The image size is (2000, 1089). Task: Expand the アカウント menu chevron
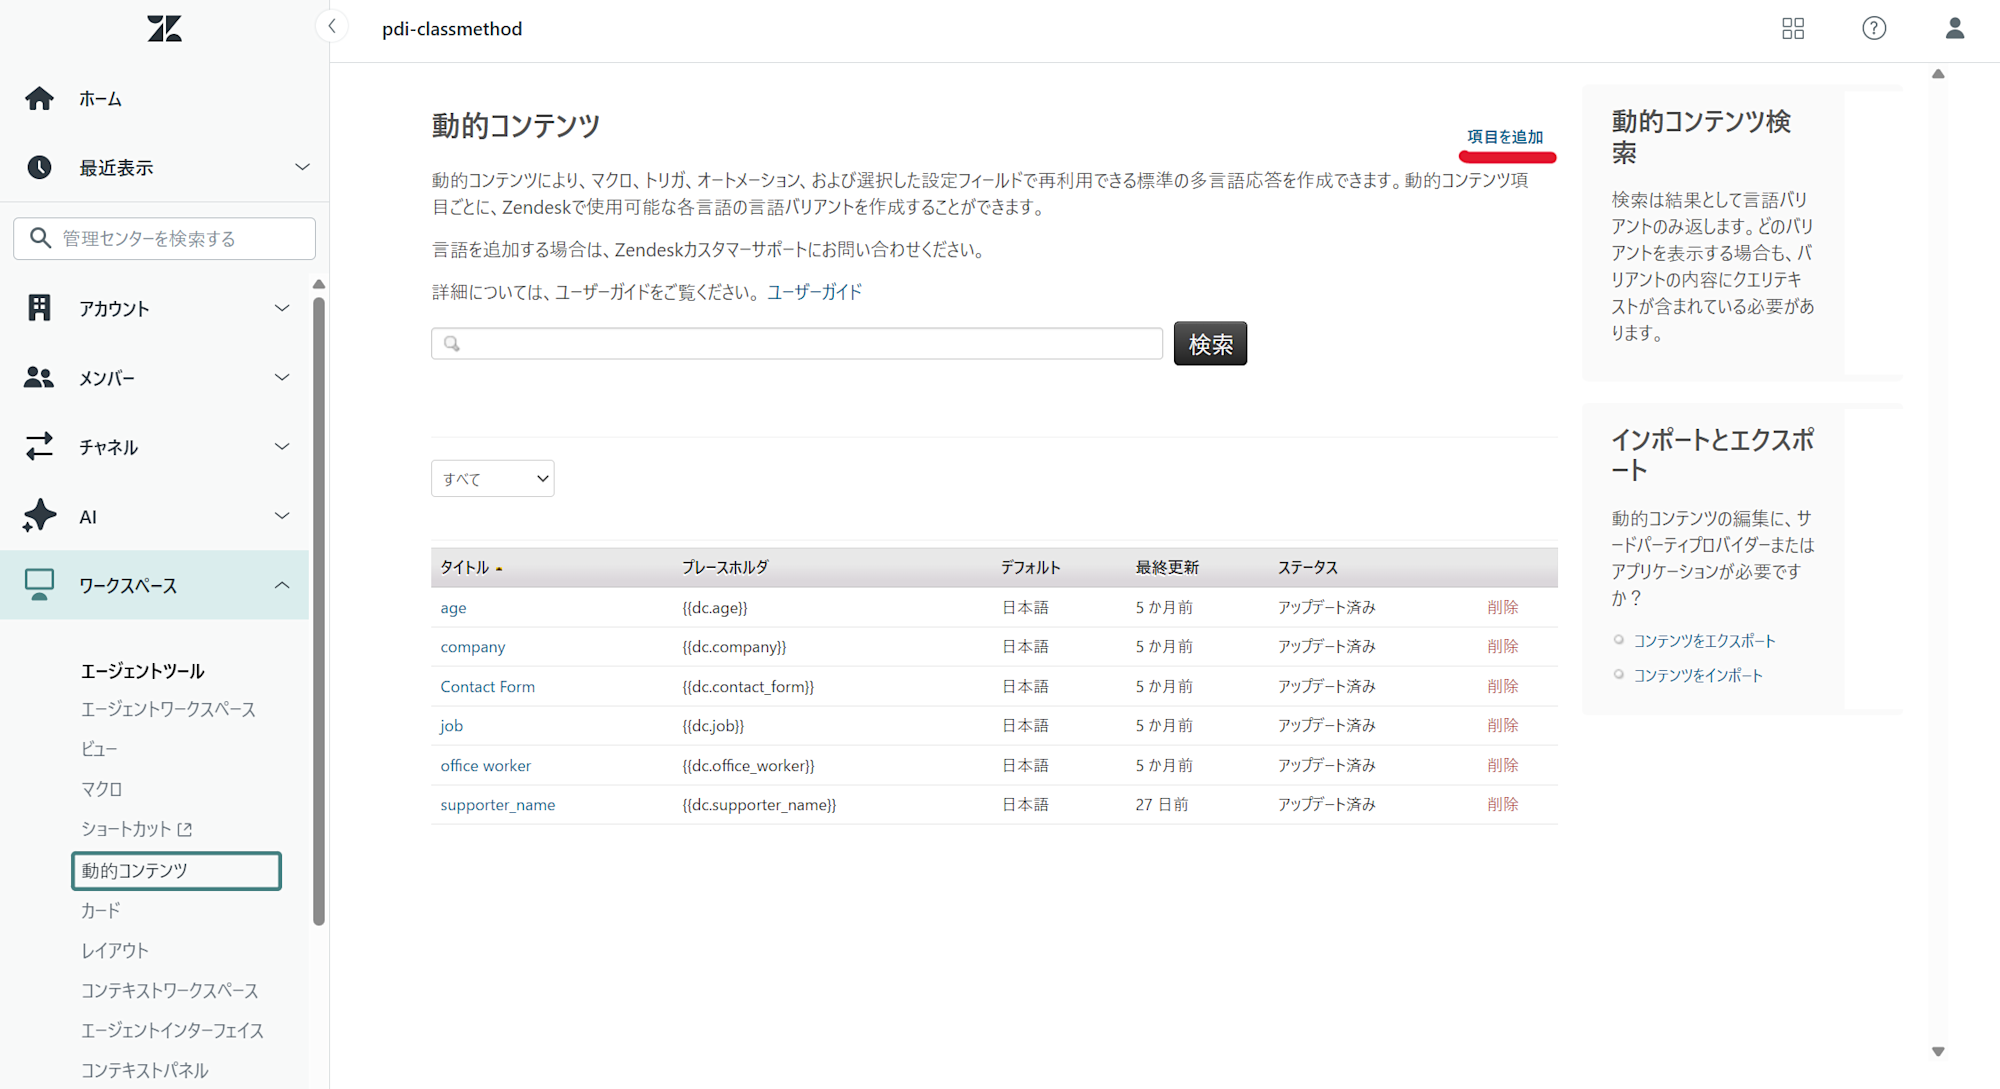282,308
